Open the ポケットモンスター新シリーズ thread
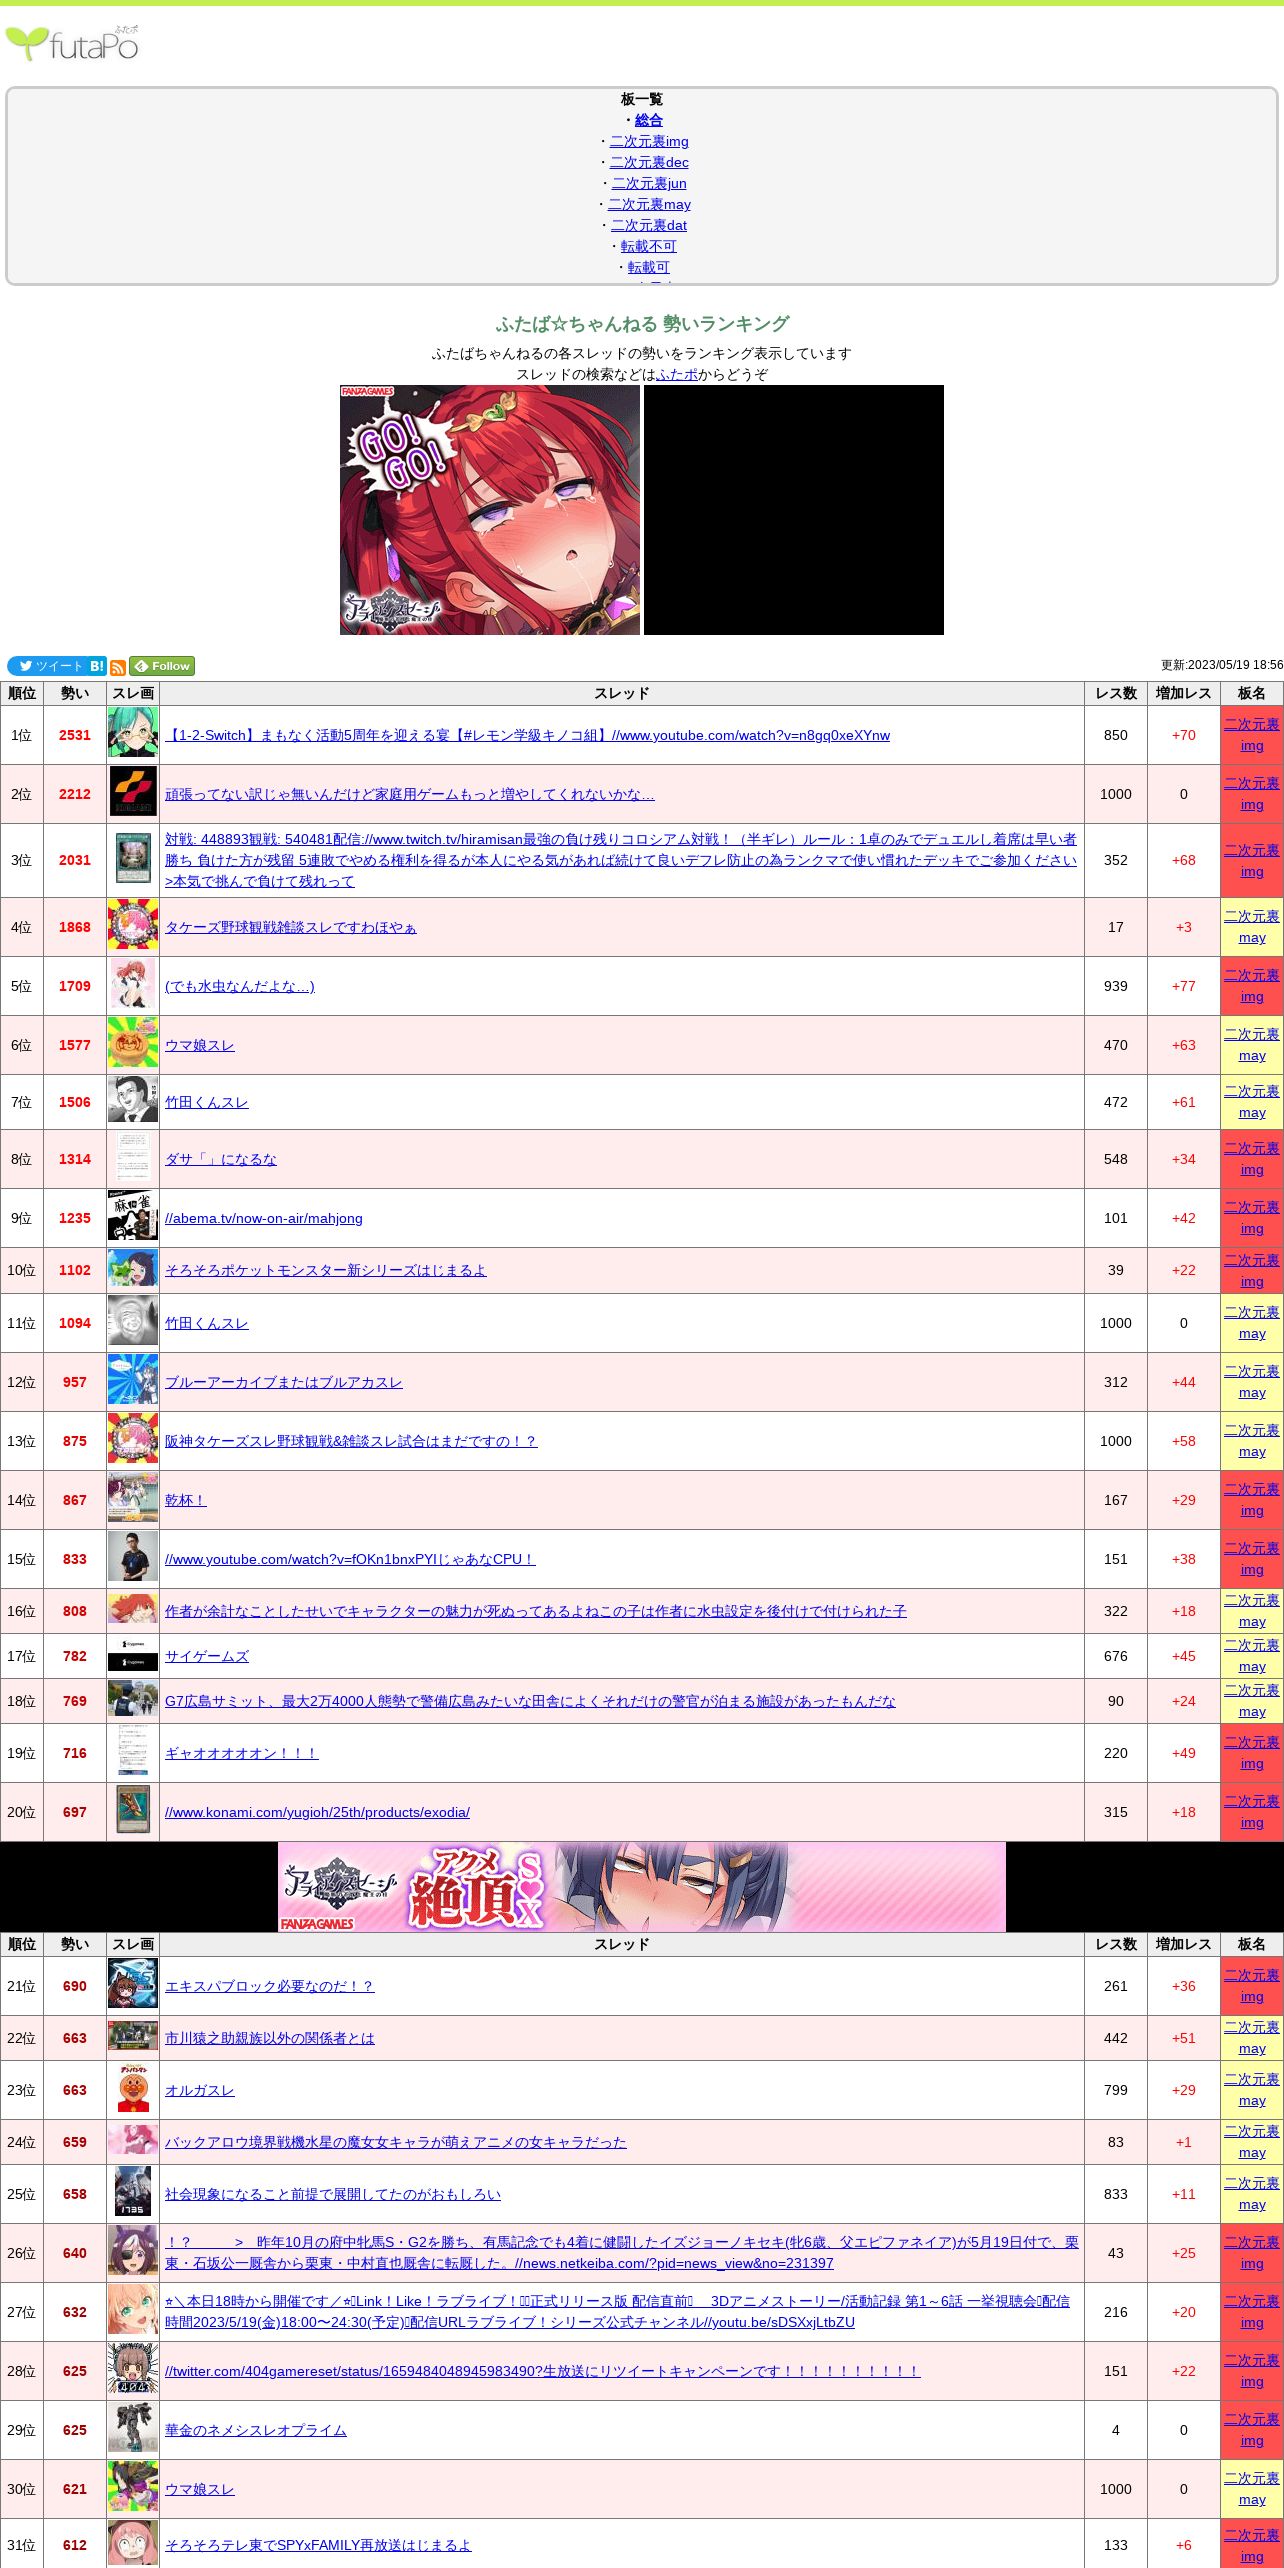This screenshot has height=2568, width=1284. pyautogui.click(x=326, y=1270)
